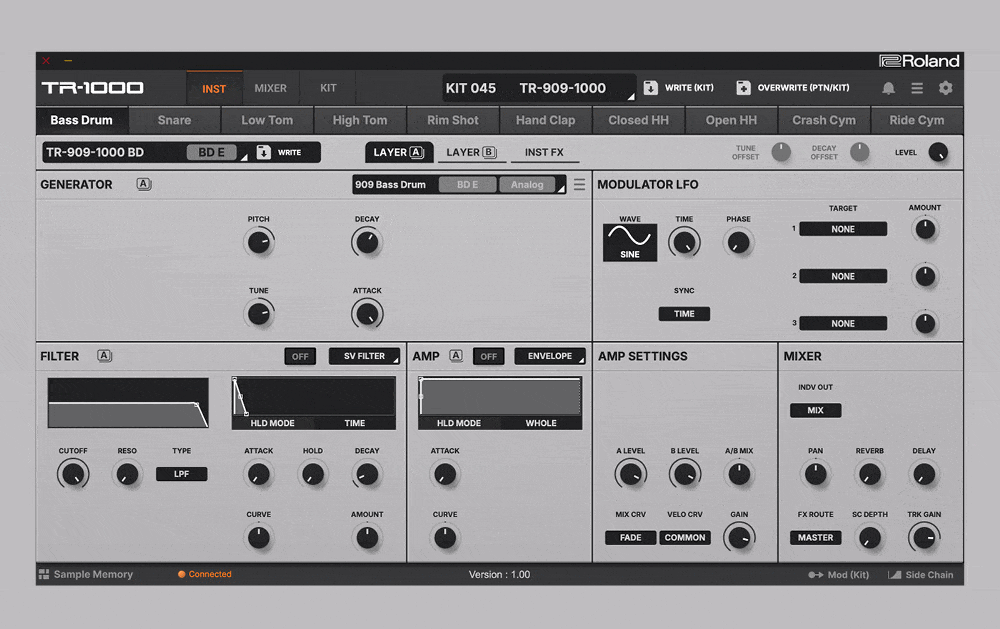Click the Side Chain icon in the status bar

pos(894,575)
